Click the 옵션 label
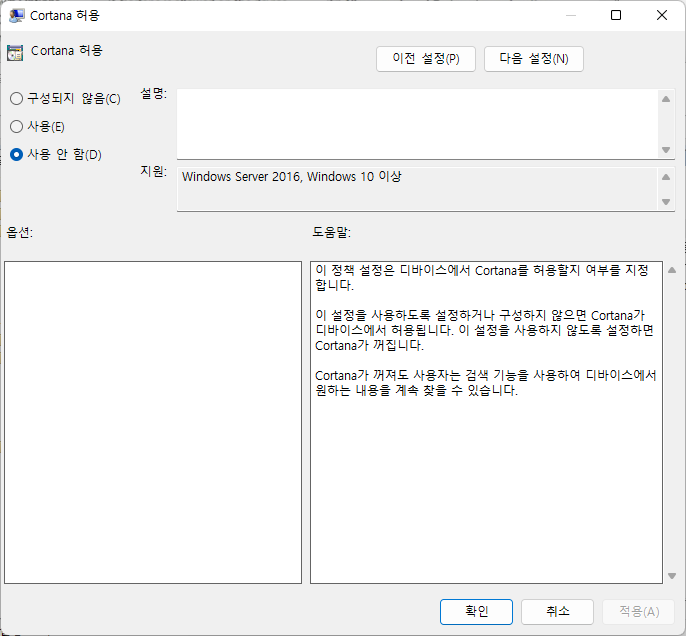 tap(20, 232)
